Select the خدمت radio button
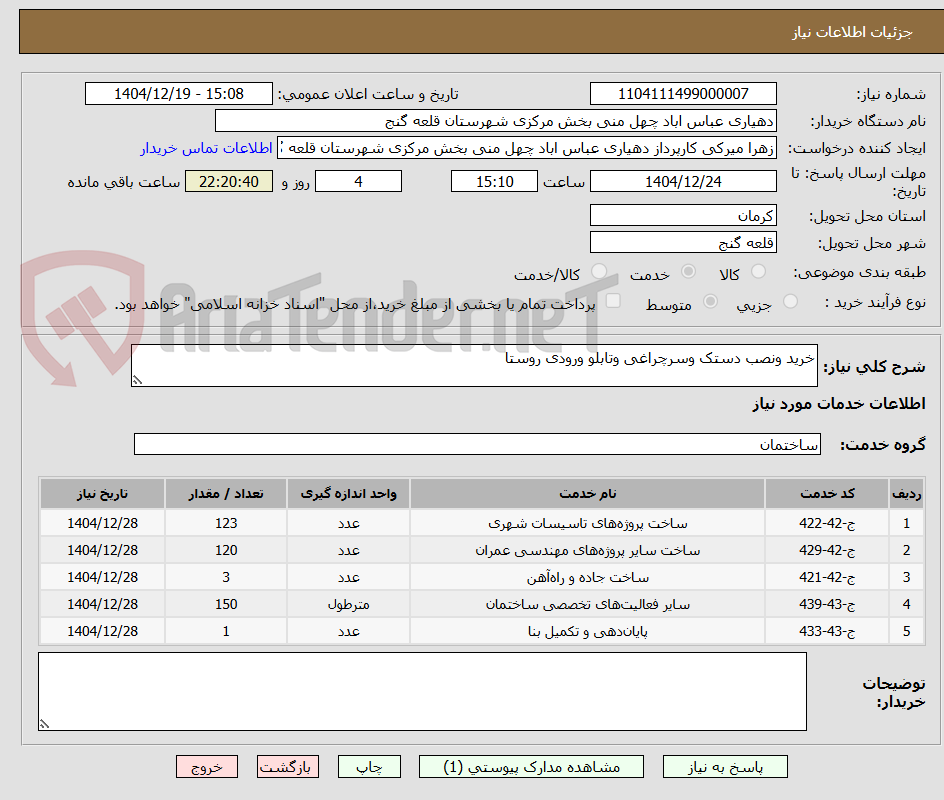 pos(688,272)
